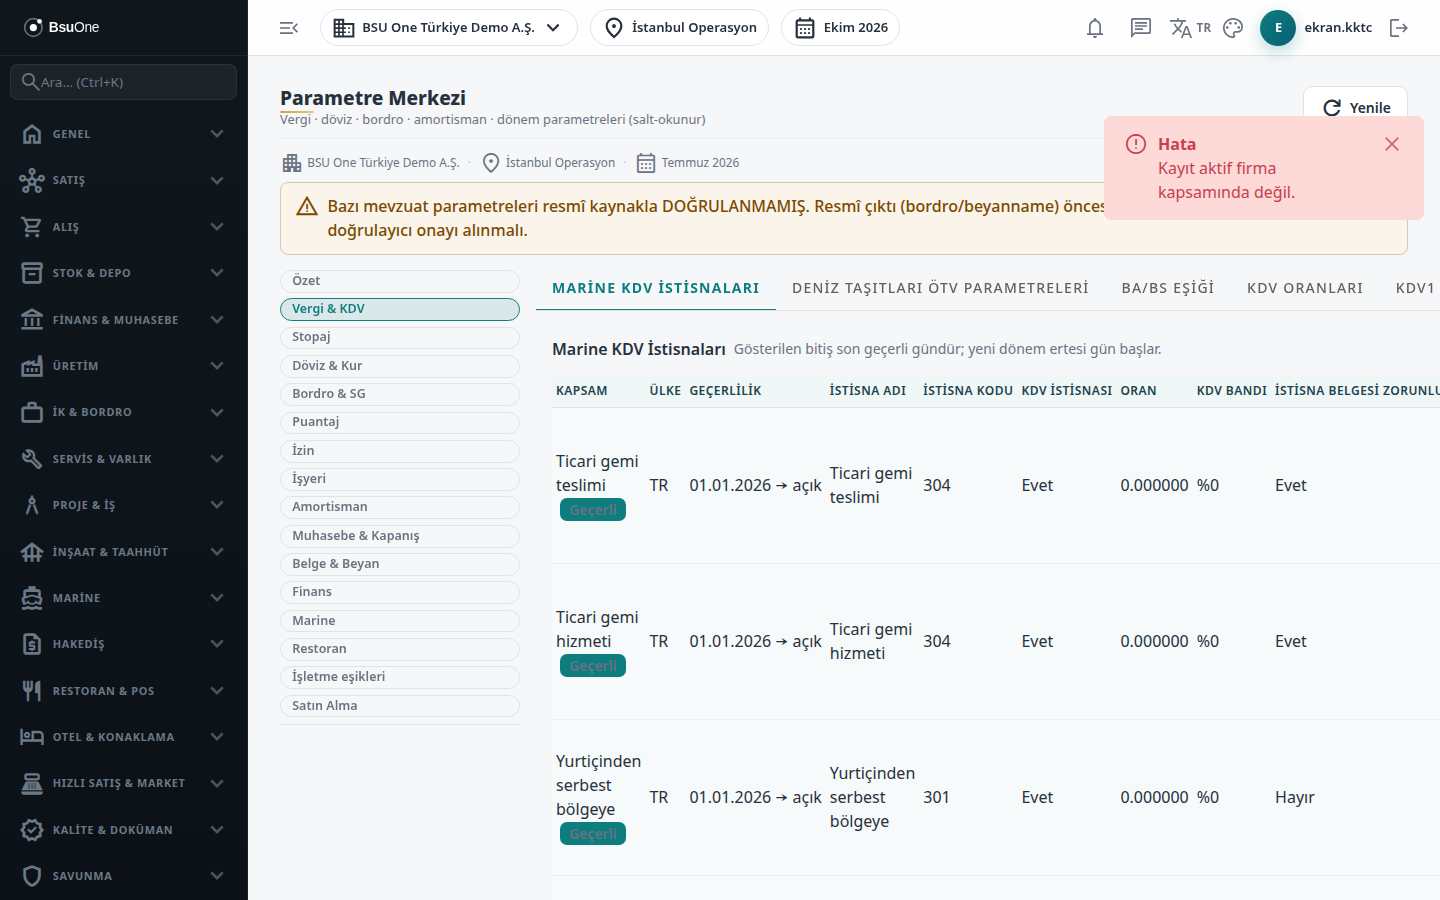Focus the Ara search field
Screen dimensions: 1440x900
click(x=124, y=82)
